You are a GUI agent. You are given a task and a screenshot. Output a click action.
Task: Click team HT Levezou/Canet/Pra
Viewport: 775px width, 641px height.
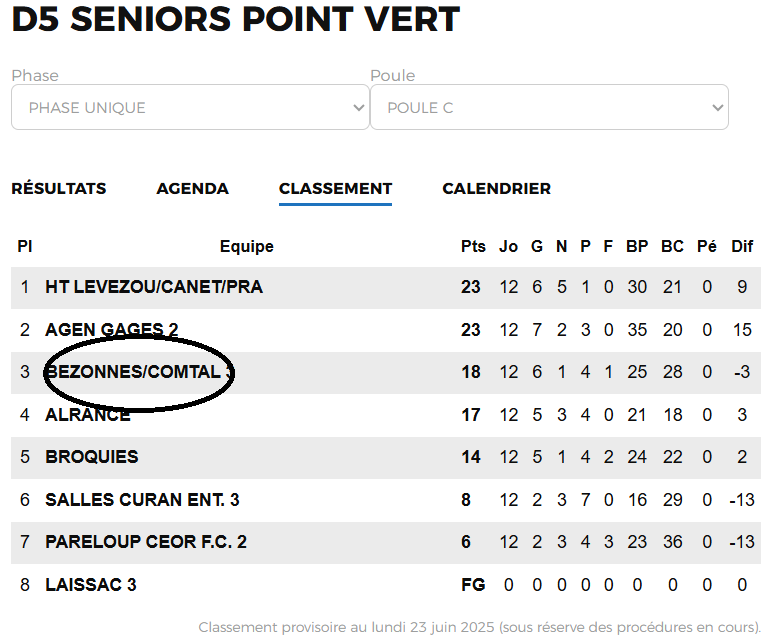[x=154, y=287]
